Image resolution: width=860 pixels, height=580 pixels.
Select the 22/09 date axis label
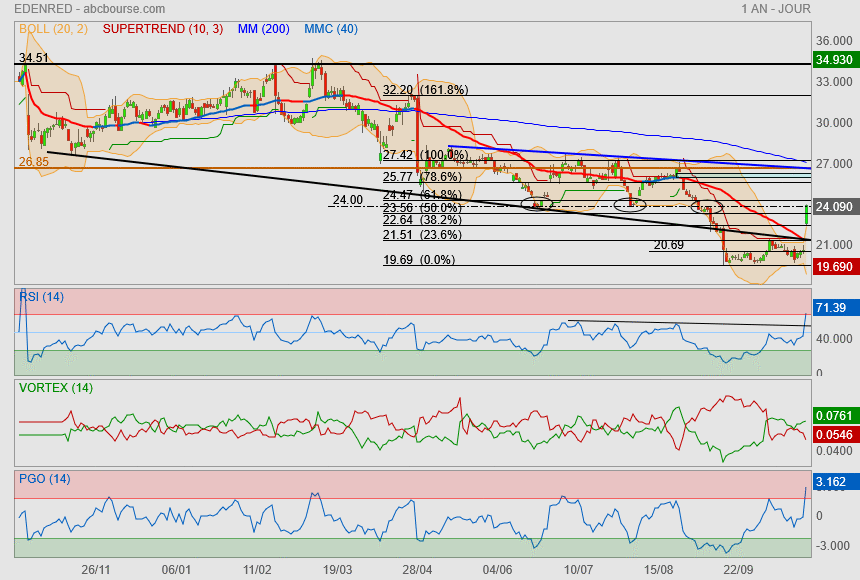click(738, 569)
